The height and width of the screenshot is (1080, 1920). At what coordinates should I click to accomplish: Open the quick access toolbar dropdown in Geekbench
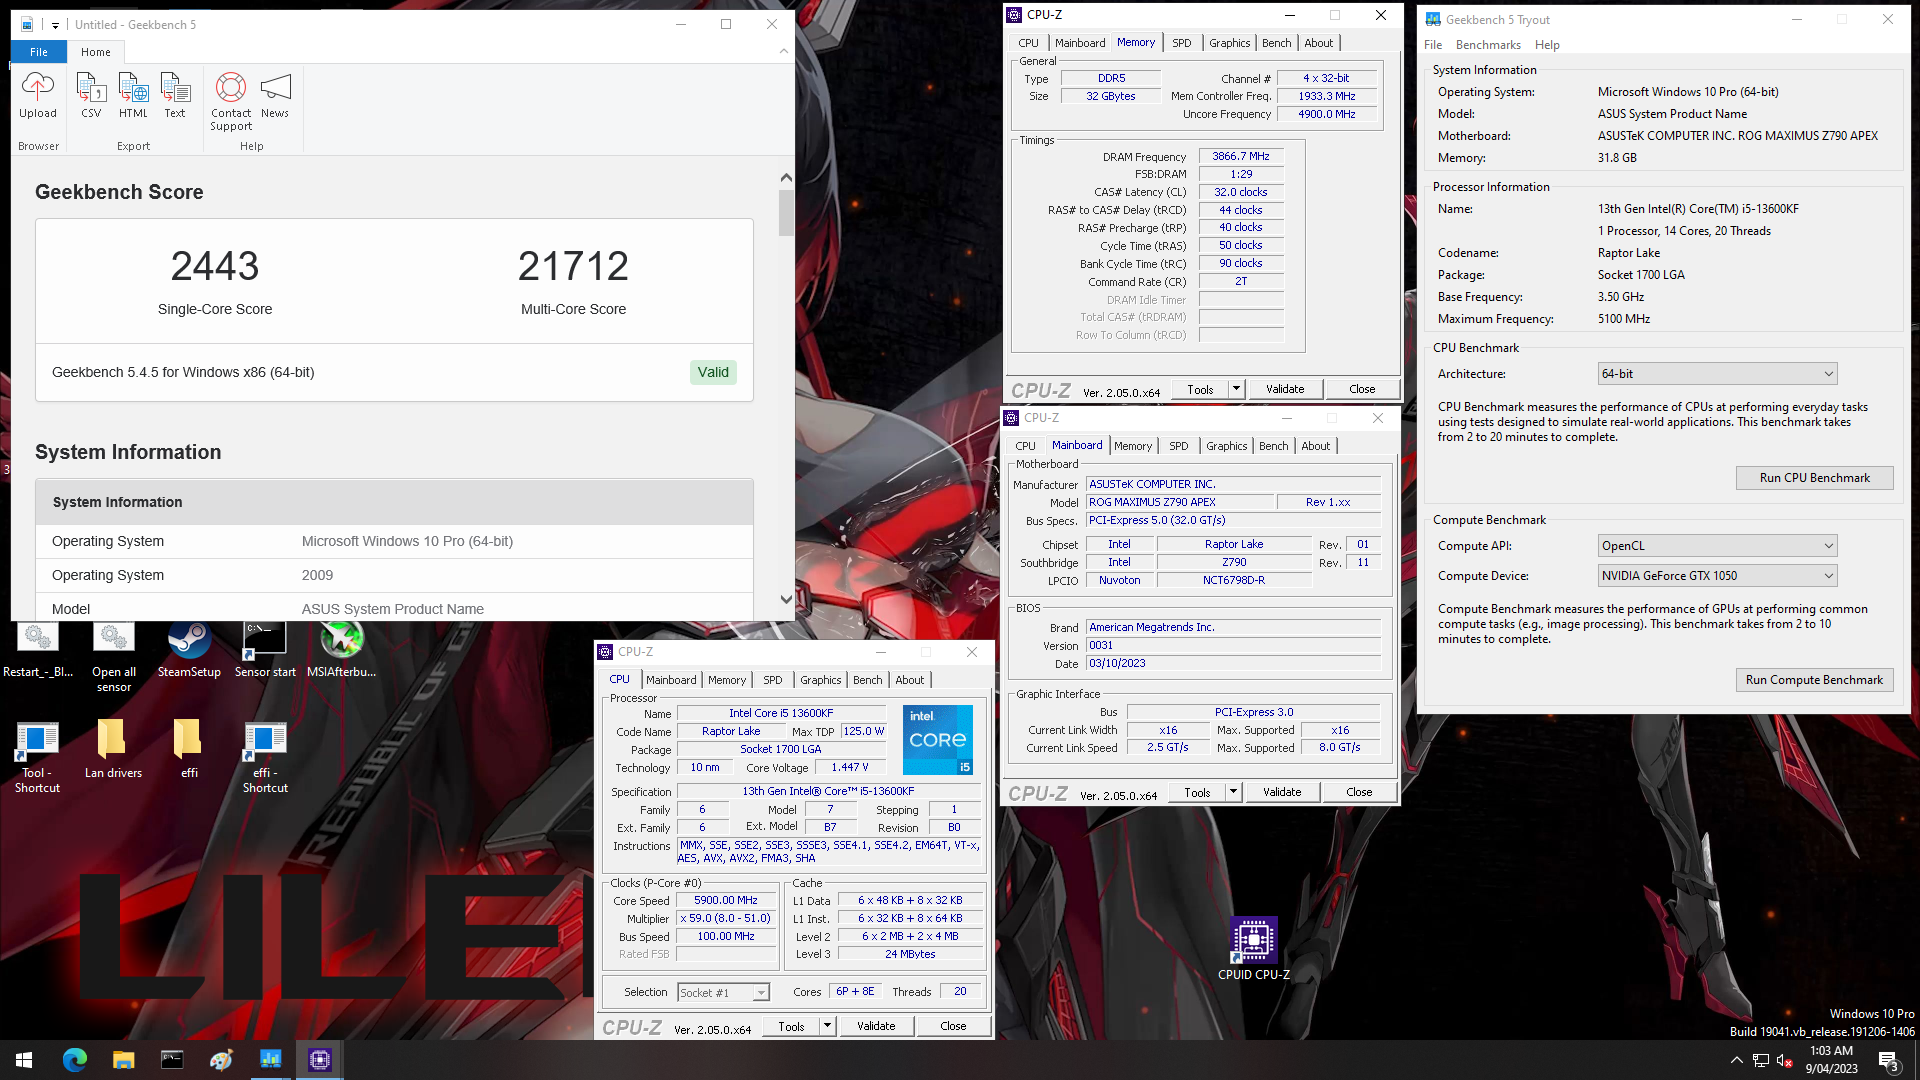55,25
